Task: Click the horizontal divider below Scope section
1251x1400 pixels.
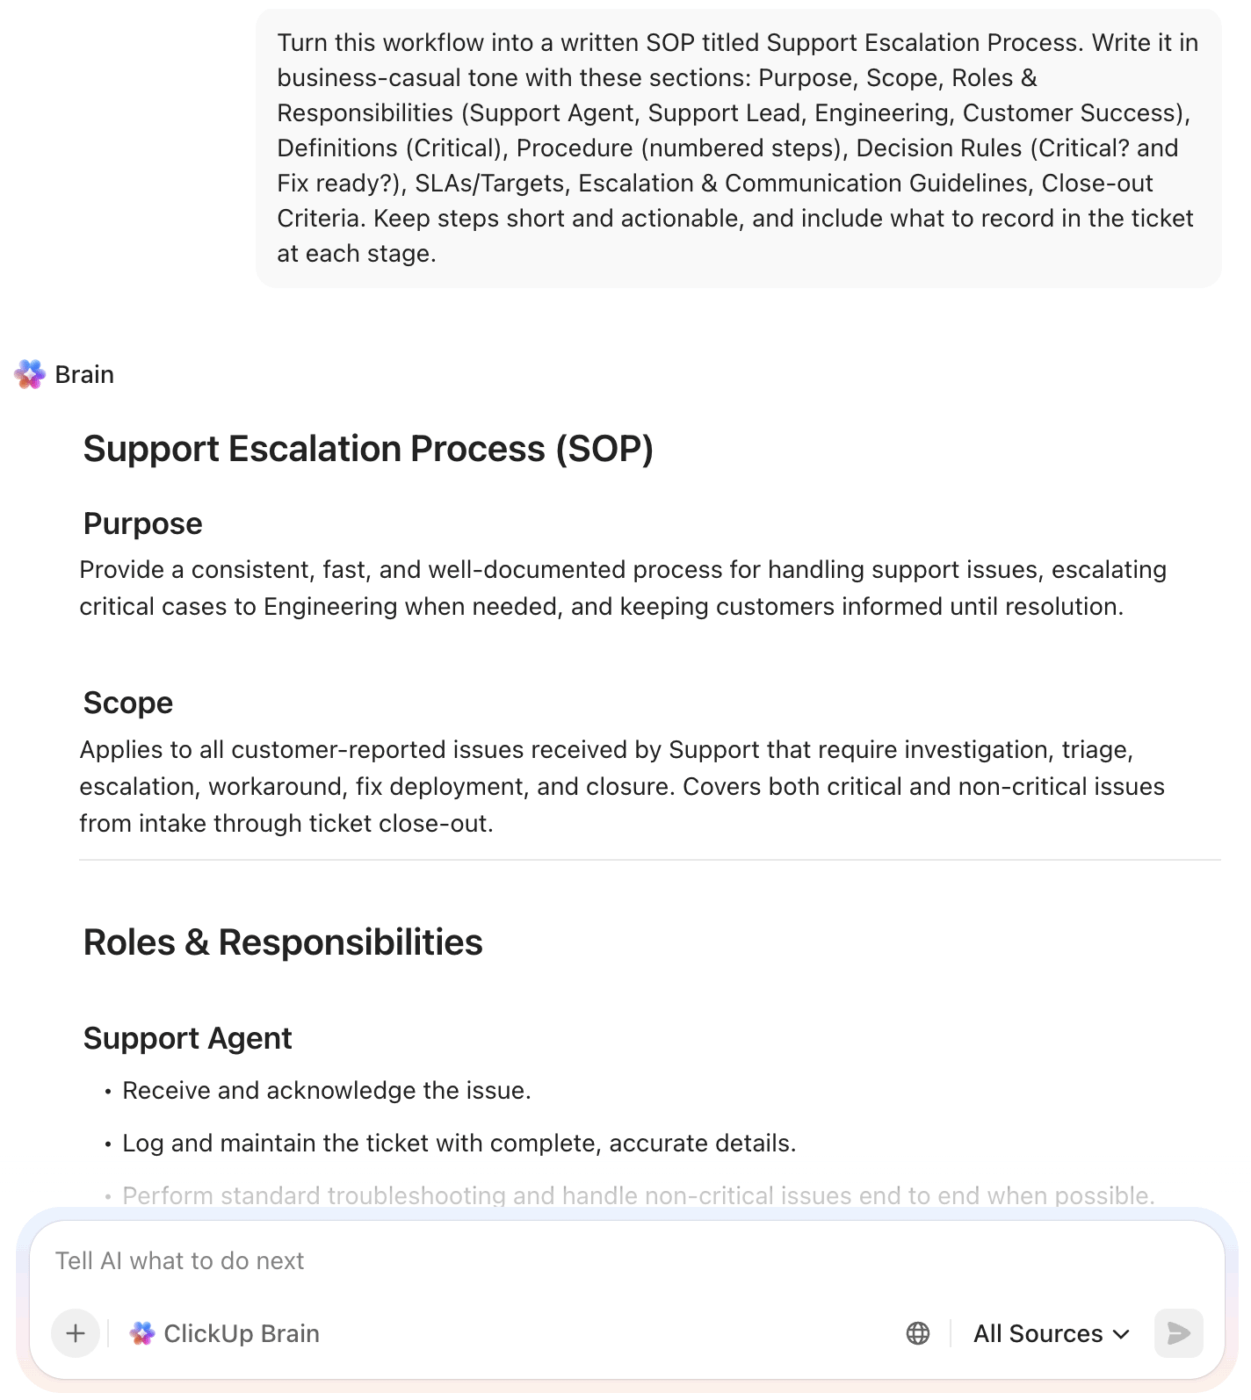Action: 650,860
